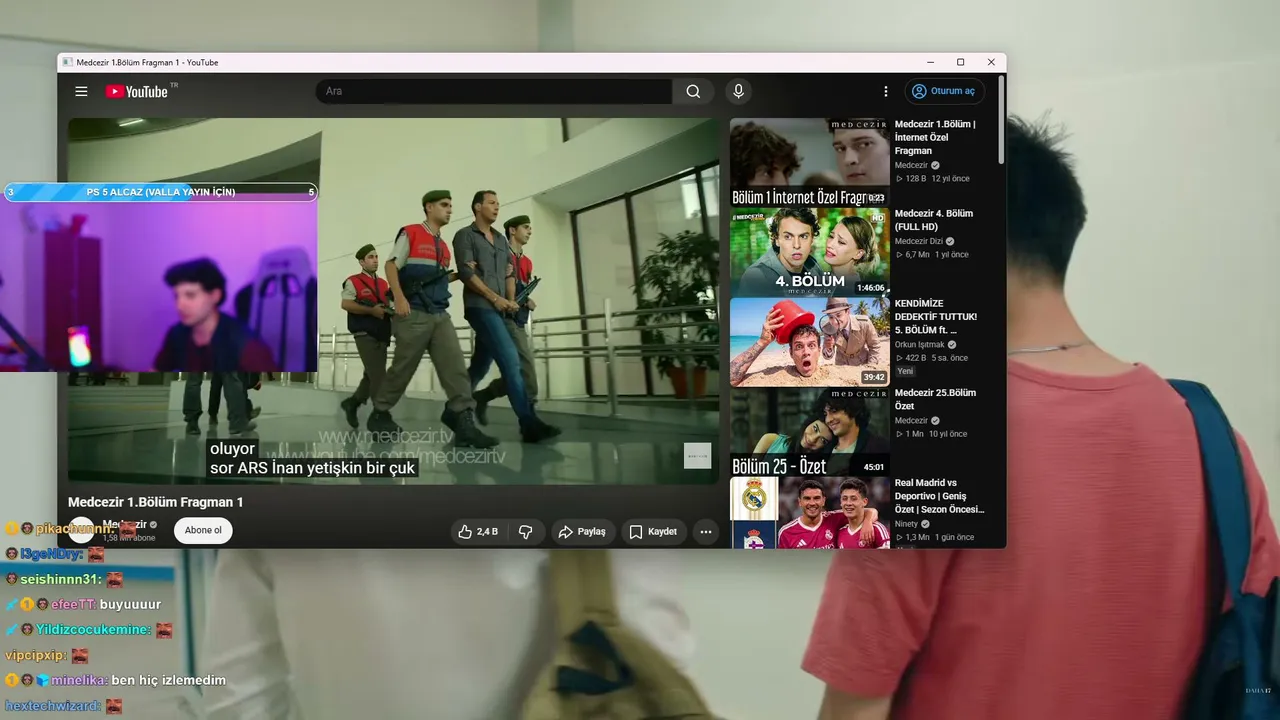
Task: Like the video showing 2,4 B
Action: point(478,531)
